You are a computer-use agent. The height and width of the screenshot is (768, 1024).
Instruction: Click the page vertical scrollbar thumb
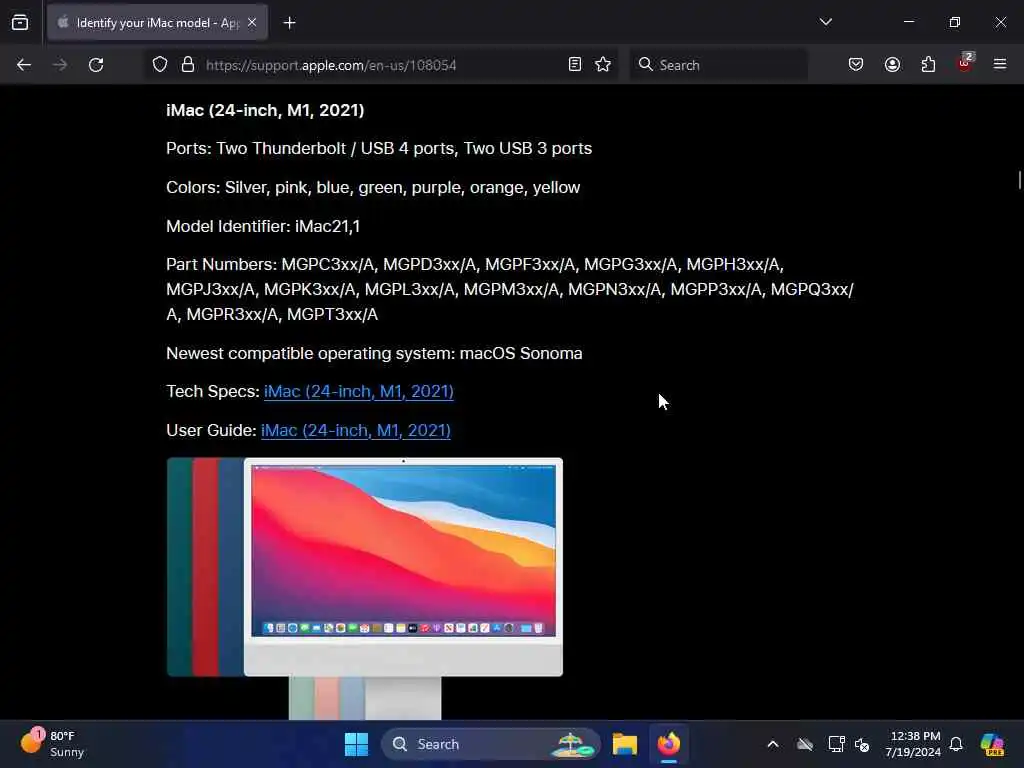1019,180
